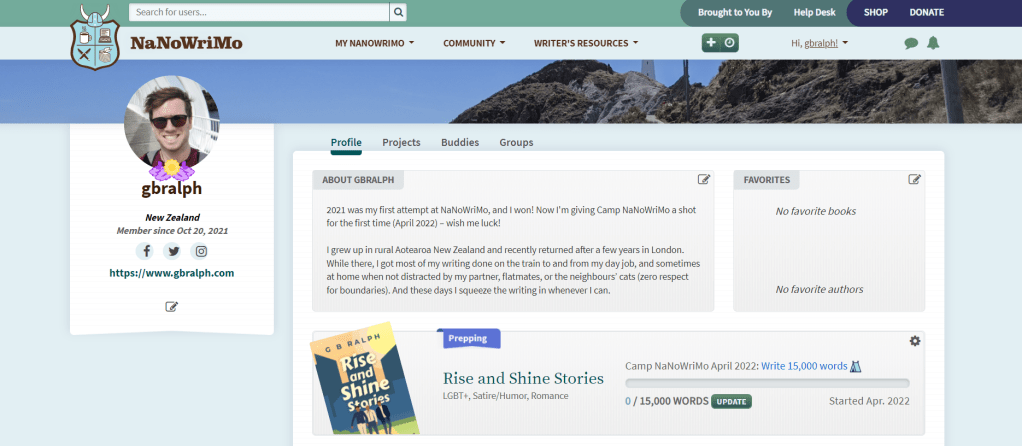Click the word count progress bar
1022x446 pixels.
(x=767, y=383)
